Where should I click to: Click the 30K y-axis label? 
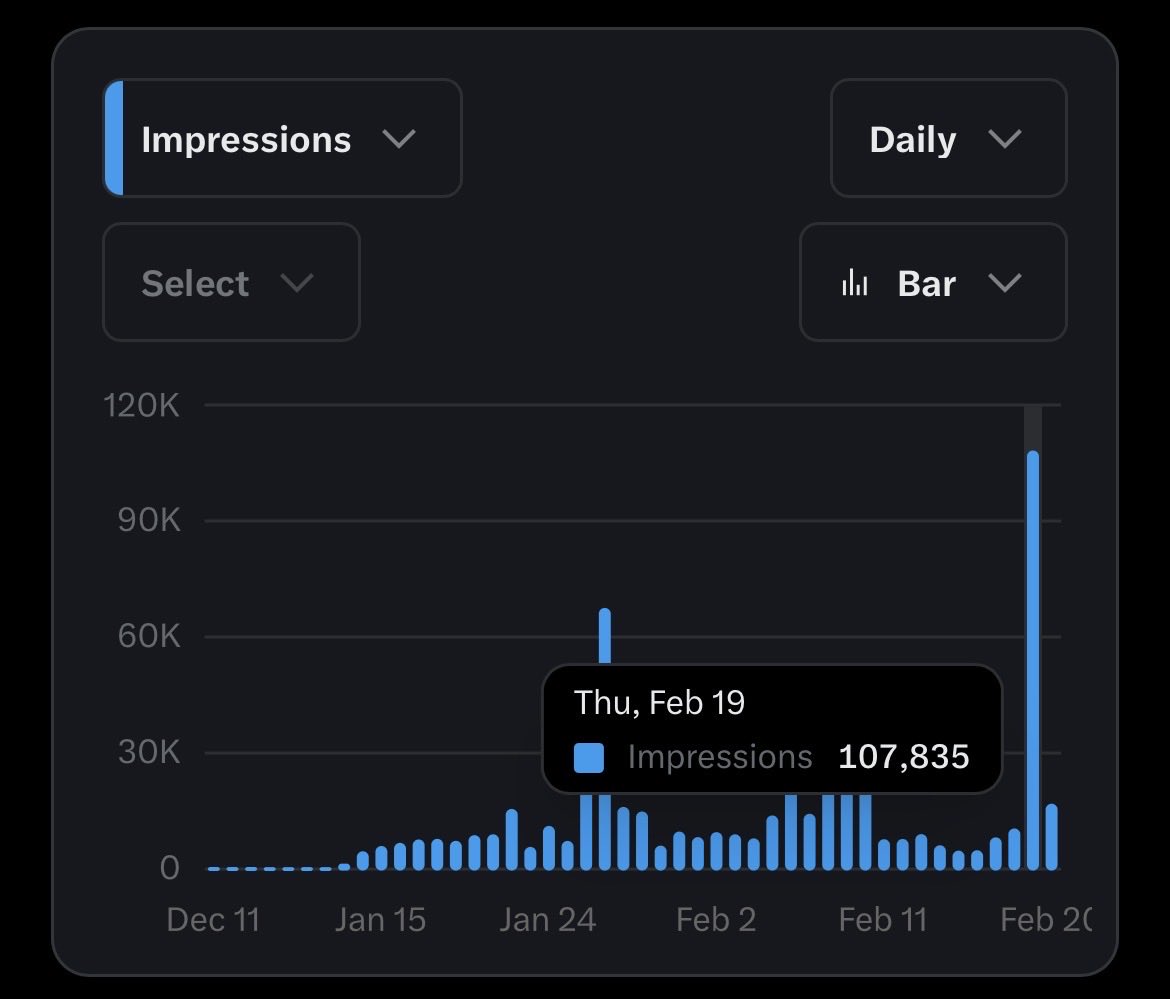tap(149, 751)
